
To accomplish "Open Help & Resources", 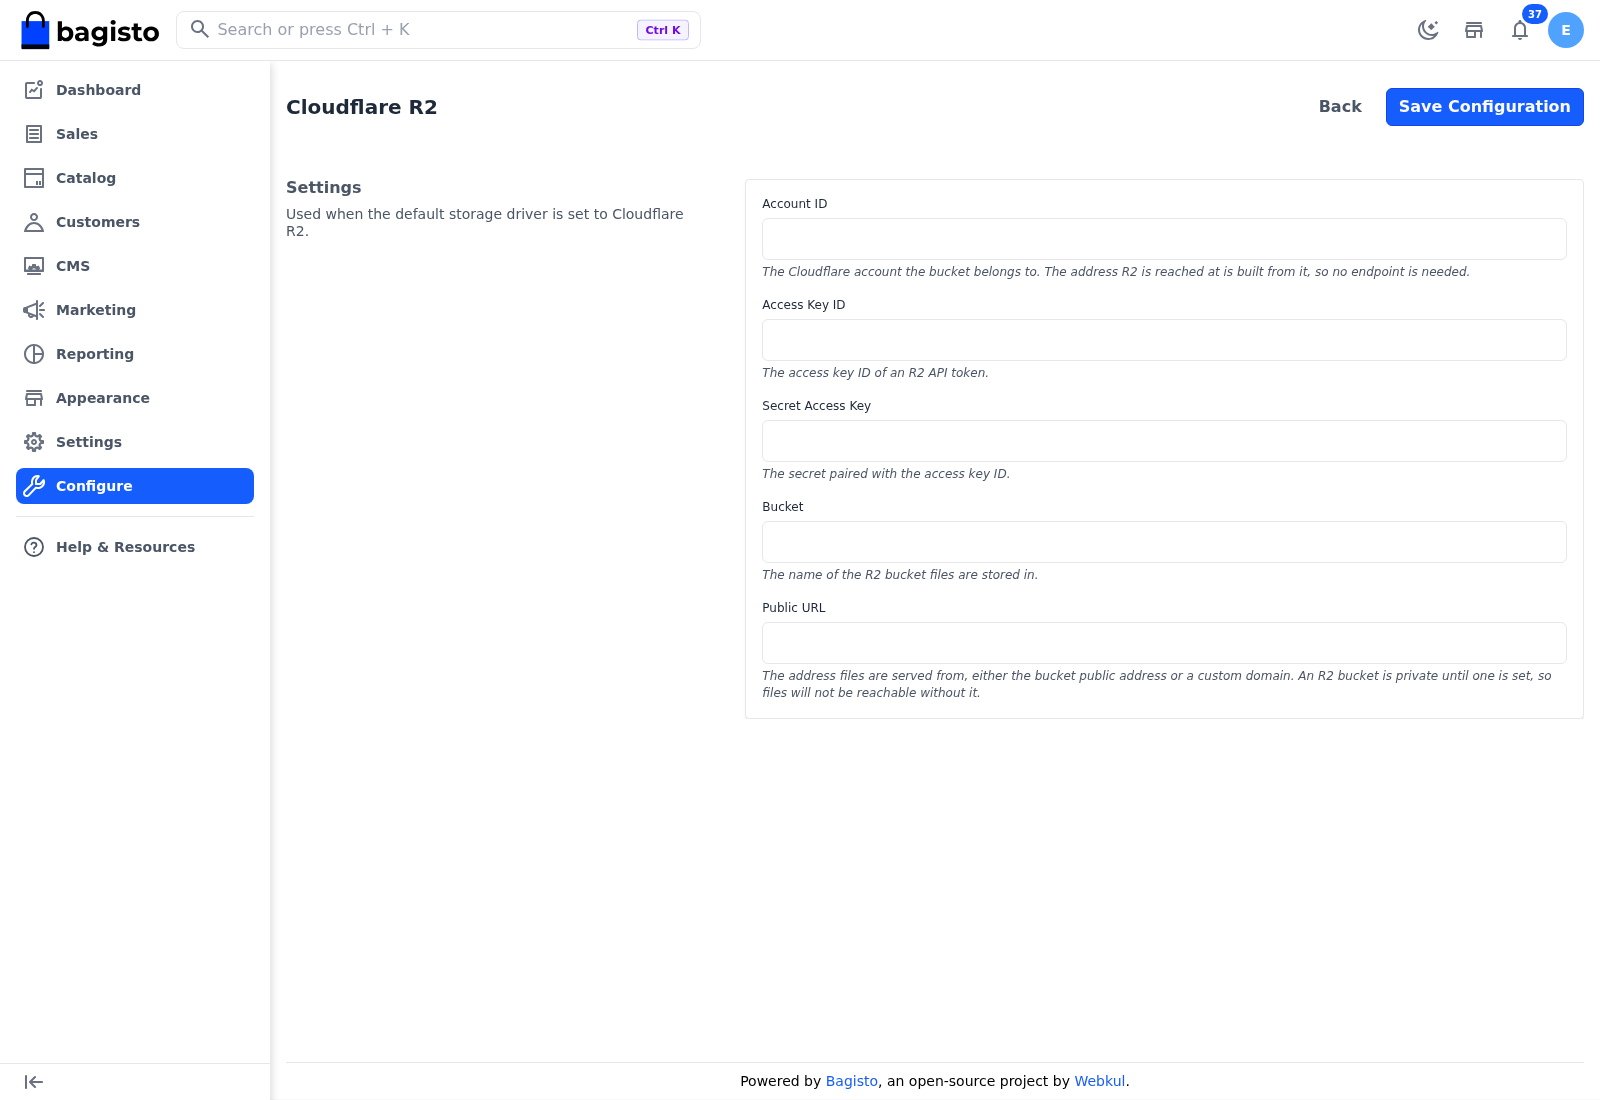I will click(135, 547).
